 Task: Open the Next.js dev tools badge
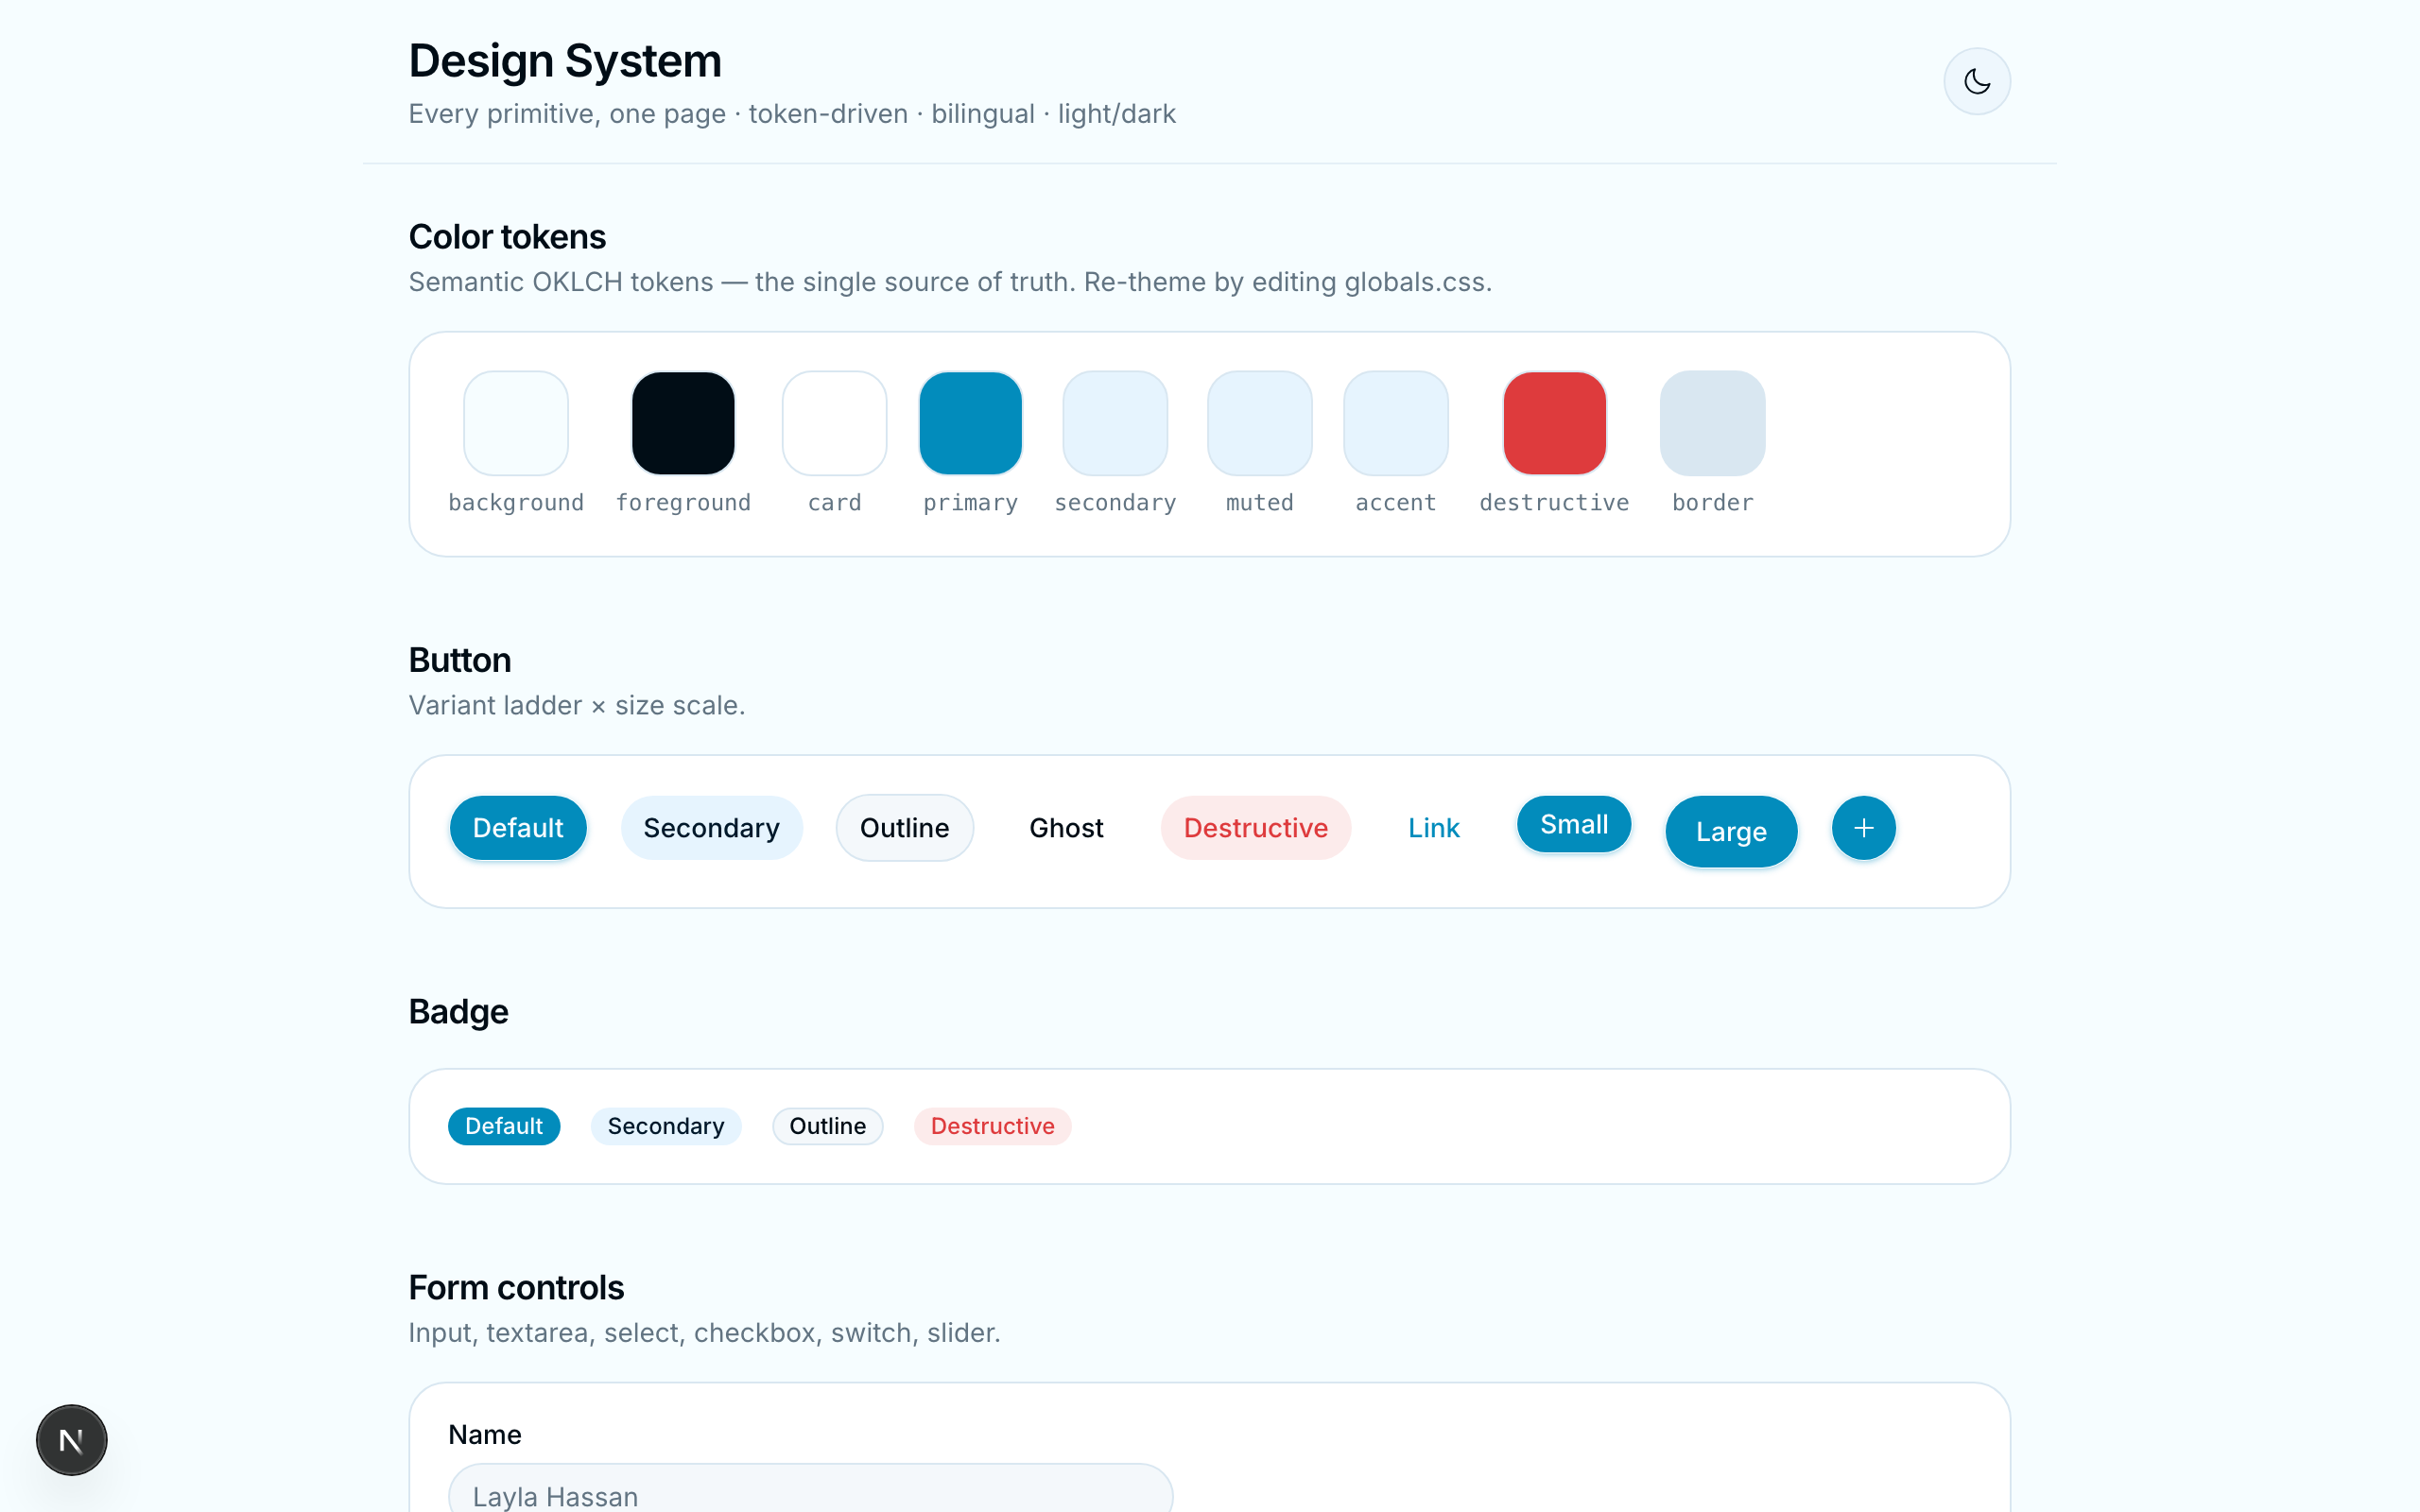coord(72,1440)
